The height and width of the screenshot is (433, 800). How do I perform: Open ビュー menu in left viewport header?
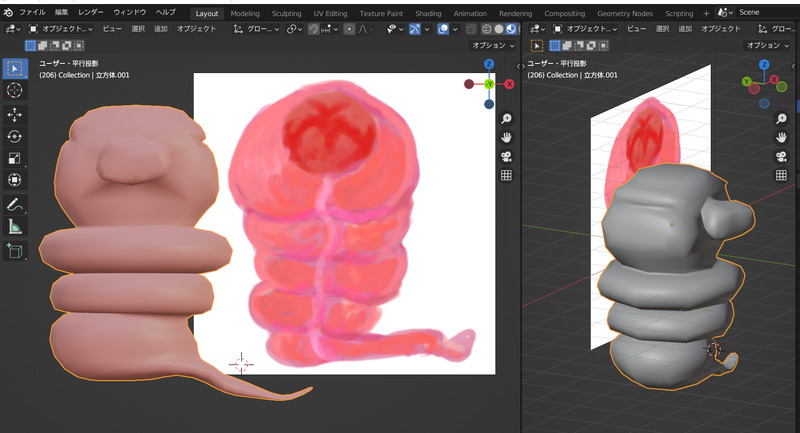[112, 29]
